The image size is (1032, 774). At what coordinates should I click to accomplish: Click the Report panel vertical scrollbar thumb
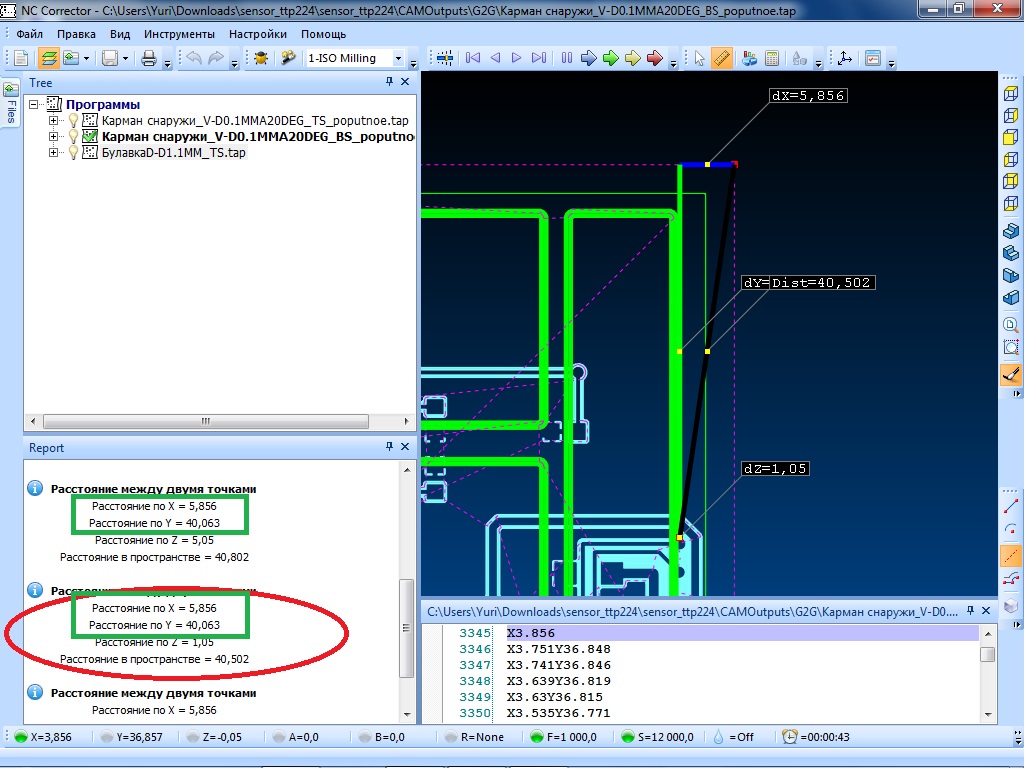coord(407,631)
